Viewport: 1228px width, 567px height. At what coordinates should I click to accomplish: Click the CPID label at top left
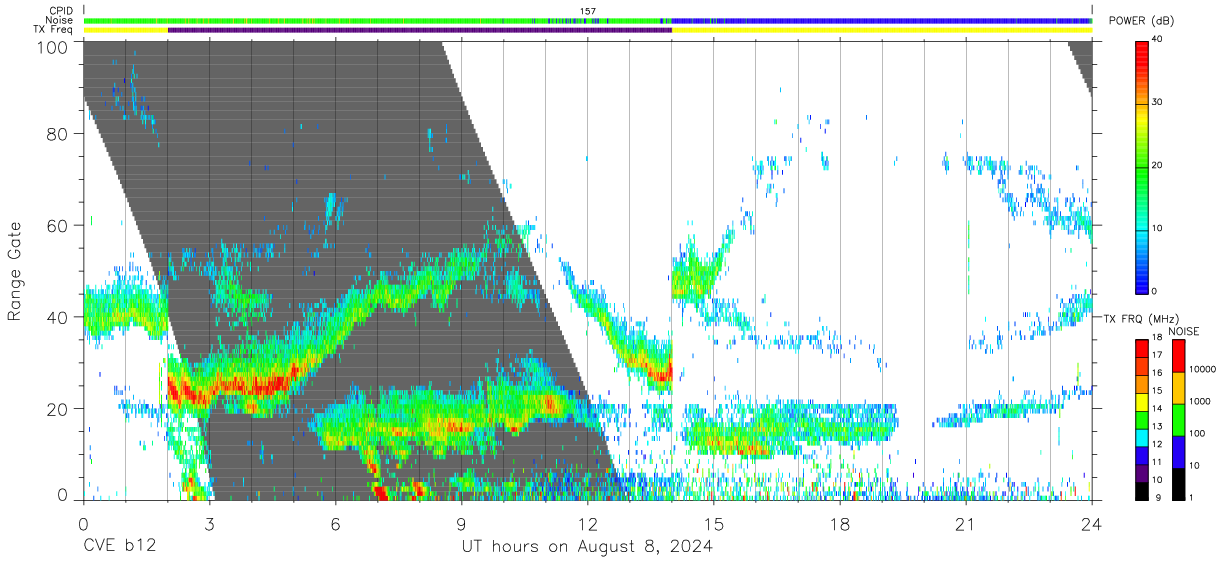pyautogui.click(x=60, y=11)
